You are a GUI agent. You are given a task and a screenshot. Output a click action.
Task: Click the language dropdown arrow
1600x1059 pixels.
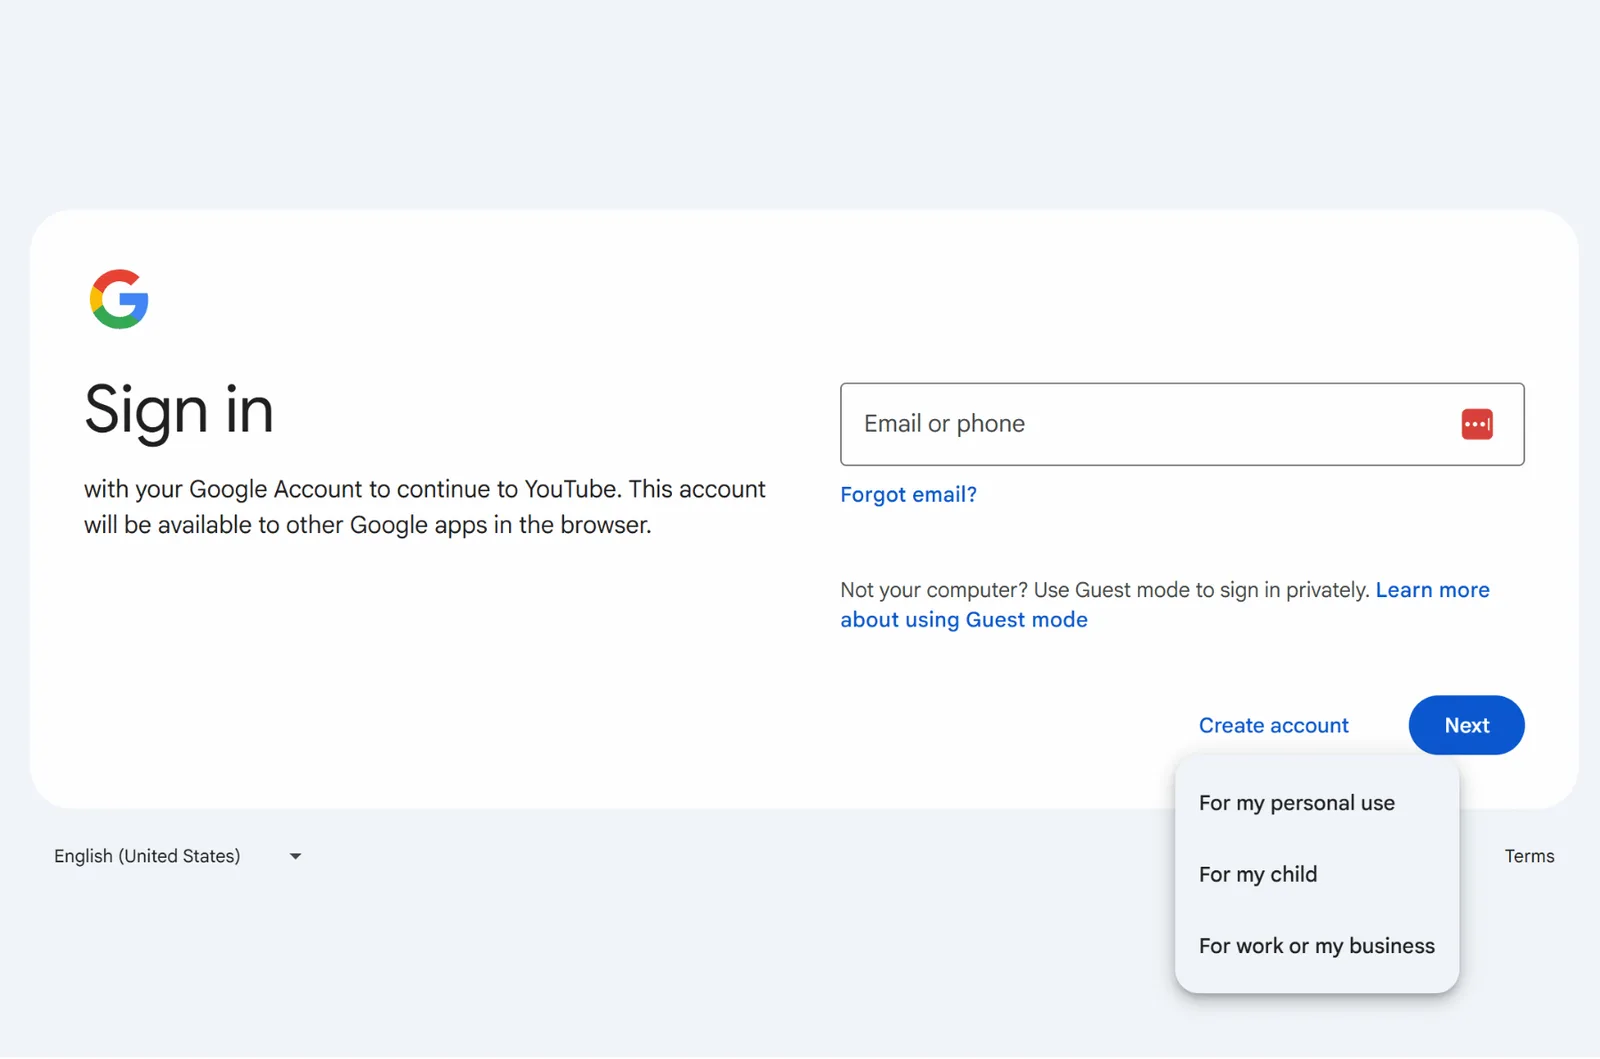click(x=295, y=856)
